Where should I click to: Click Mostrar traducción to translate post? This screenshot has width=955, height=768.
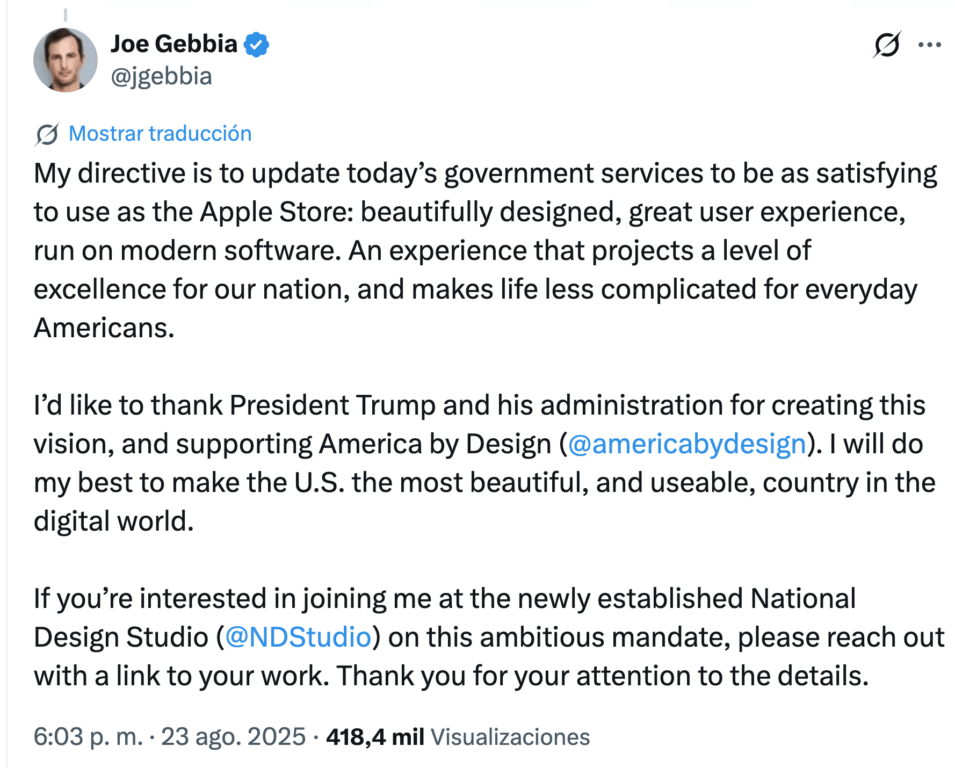pyautogui.click(x=160, y=133)
